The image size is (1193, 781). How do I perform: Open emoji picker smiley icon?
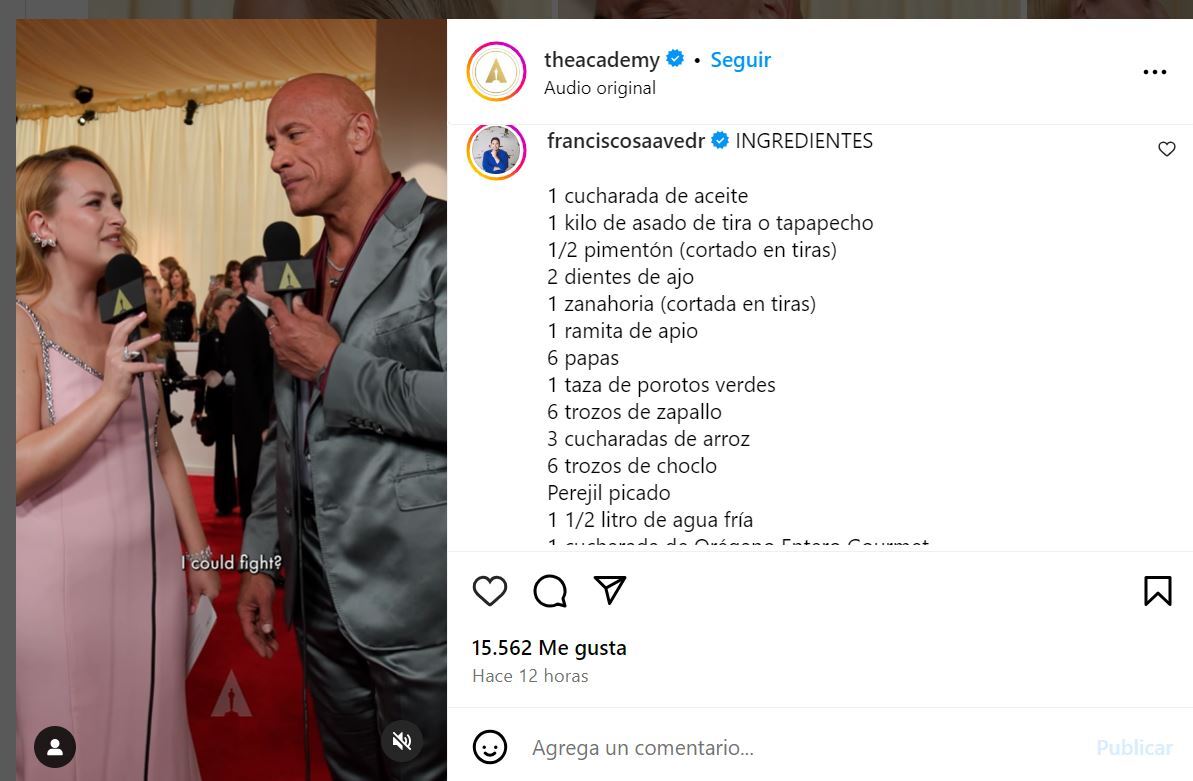point(489,747)
